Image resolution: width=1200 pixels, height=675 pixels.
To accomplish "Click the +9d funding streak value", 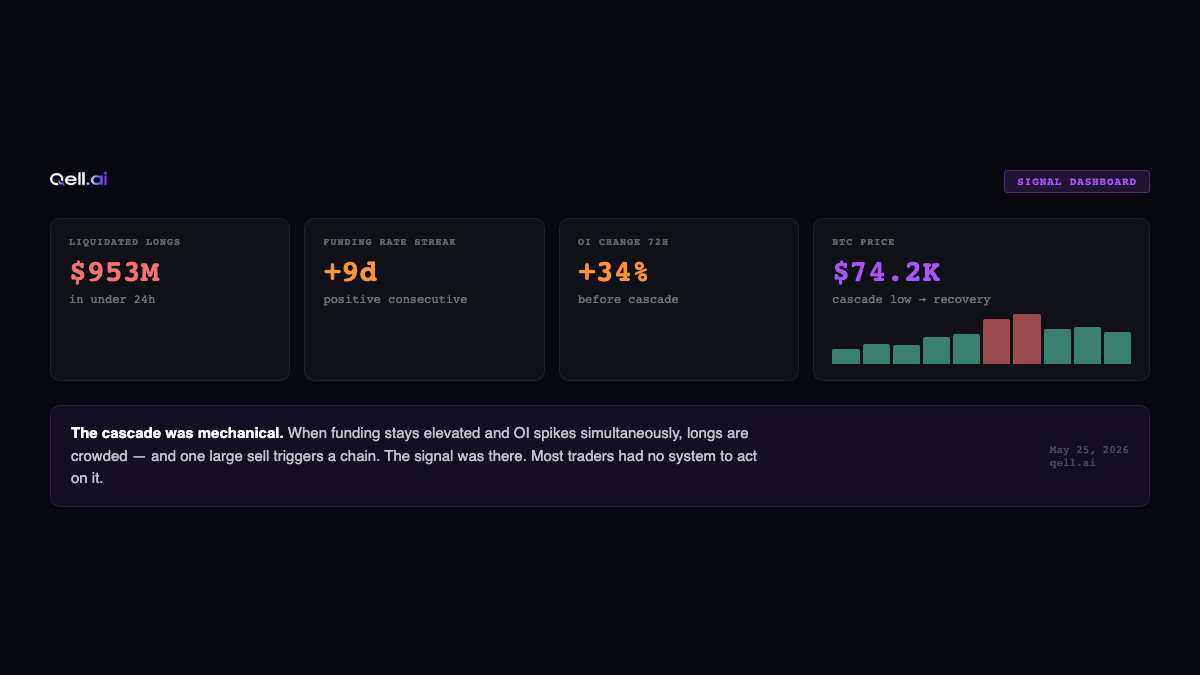I will coord(351,272).
